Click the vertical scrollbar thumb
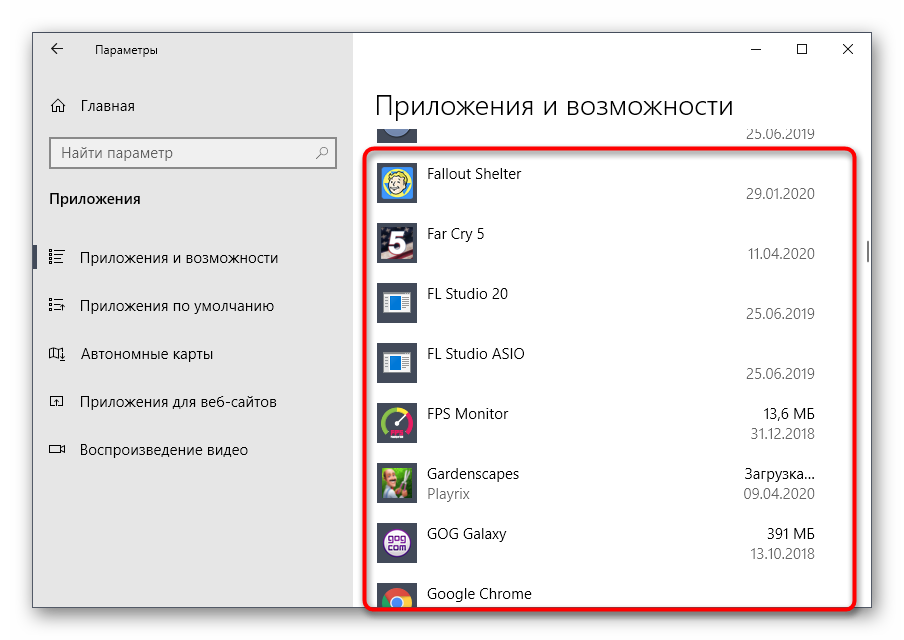 867,251
